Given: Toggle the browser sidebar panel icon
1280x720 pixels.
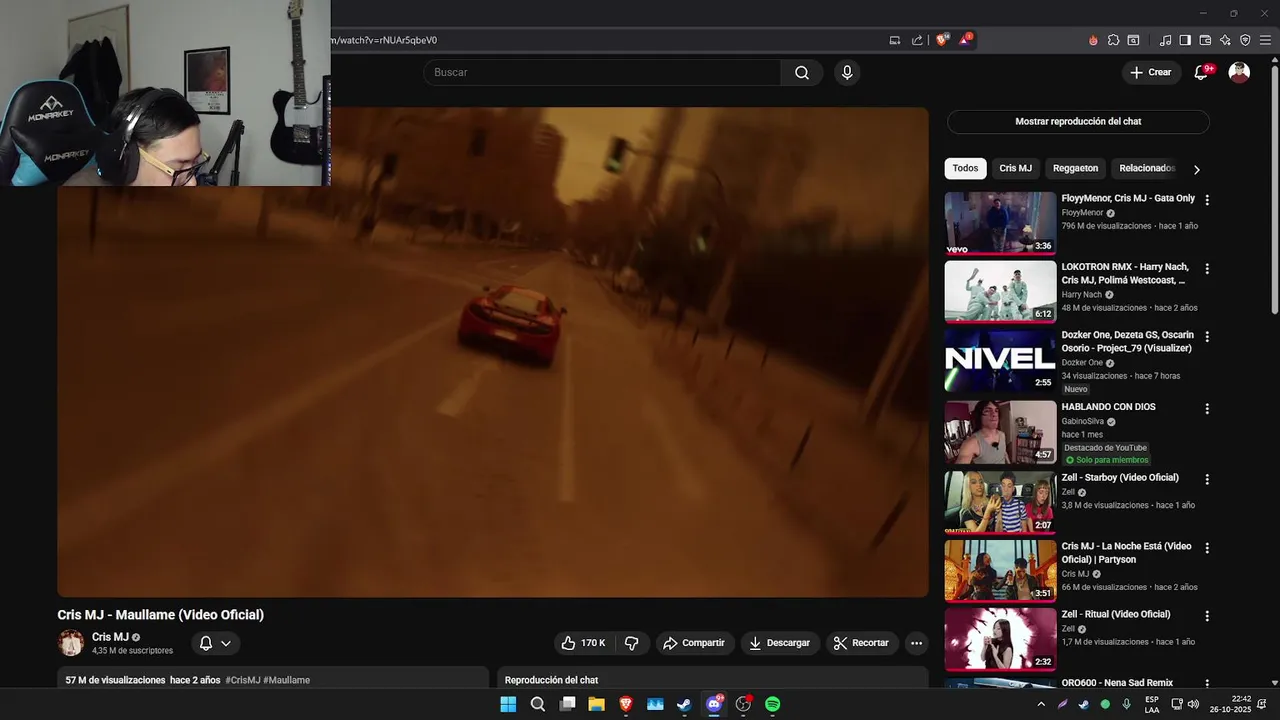Looking at the screenshot, I should tap(1185, 40).
